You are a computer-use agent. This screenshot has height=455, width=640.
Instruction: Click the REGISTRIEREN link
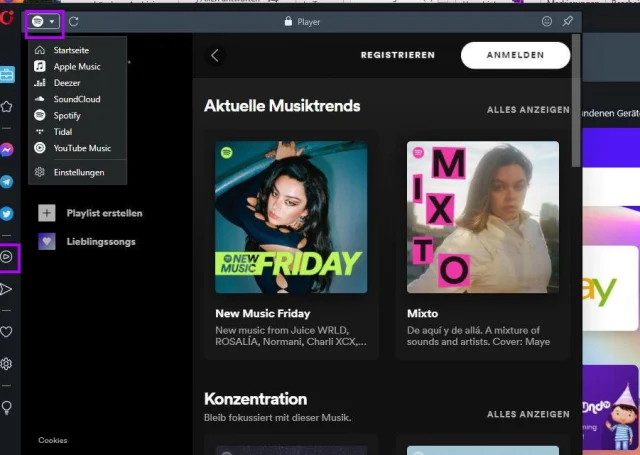click(398, 55)
